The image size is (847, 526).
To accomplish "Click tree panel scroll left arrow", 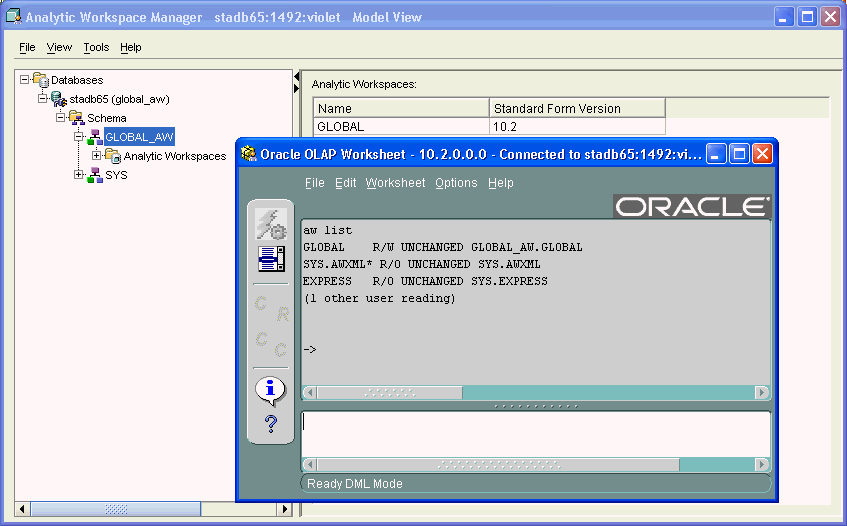I will (x=22, y=509).
